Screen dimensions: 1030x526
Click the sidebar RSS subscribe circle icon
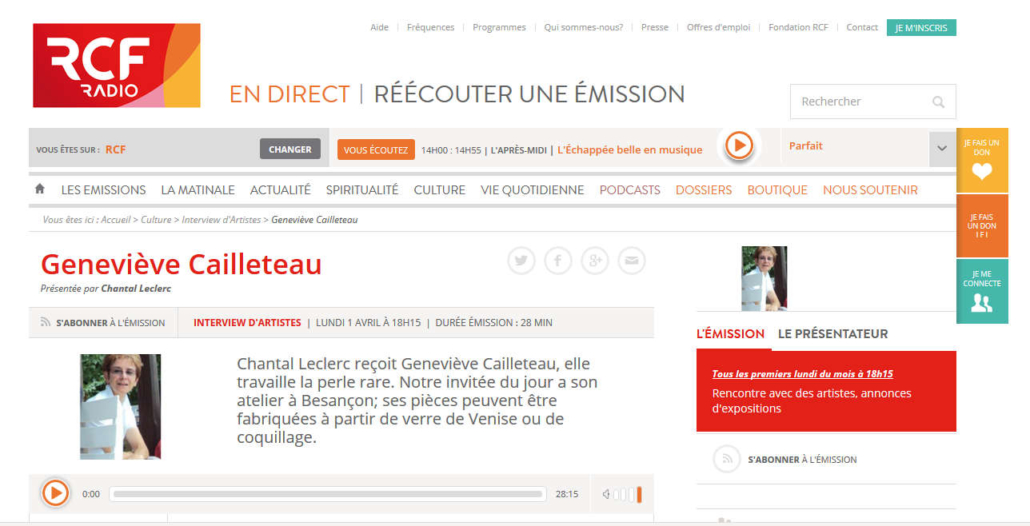tap(727, 459)
